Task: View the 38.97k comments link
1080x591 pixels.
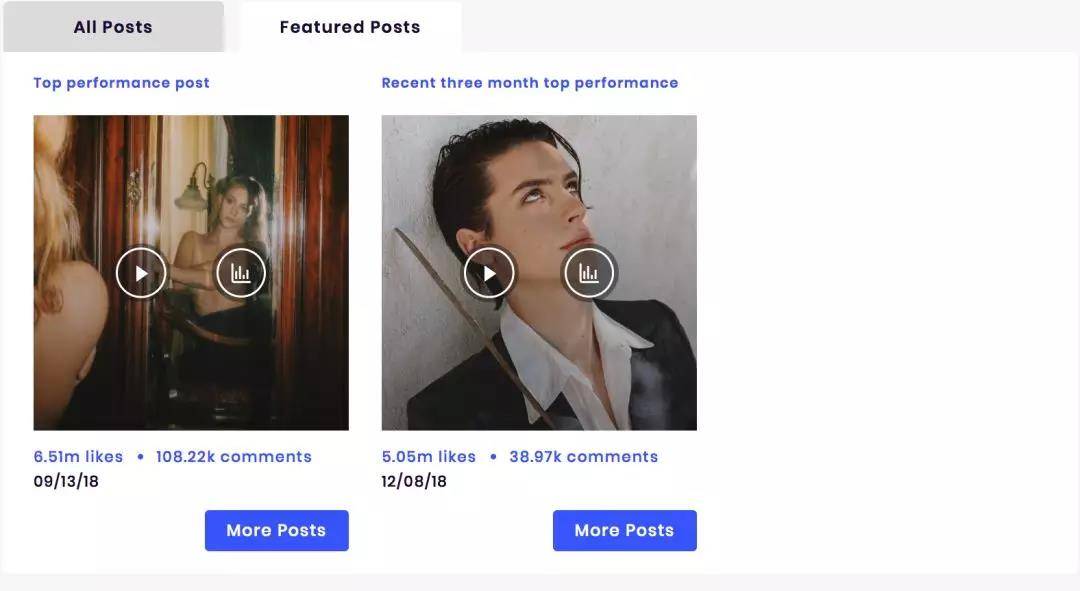Action: click(584, 457)
